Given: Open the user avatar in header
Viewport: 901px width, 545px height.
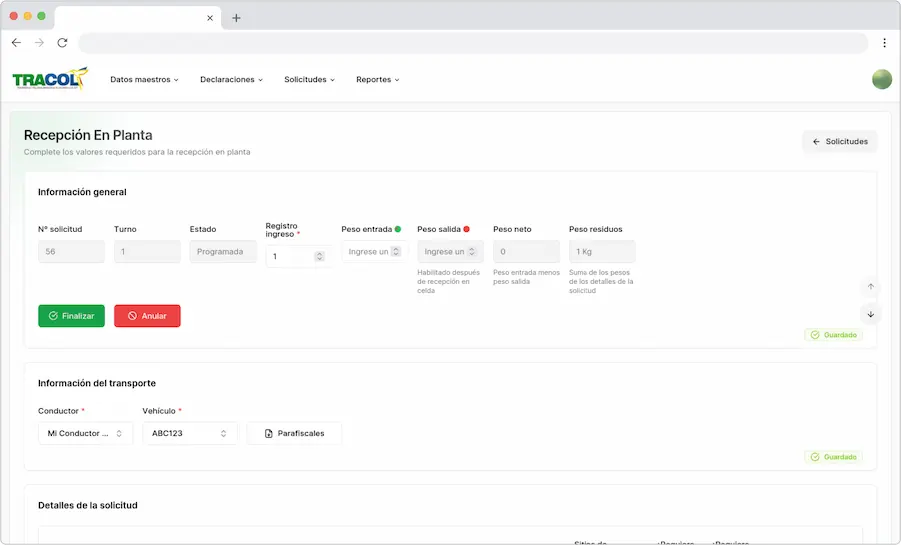Looking at the screenshot, I should (881, 79).
